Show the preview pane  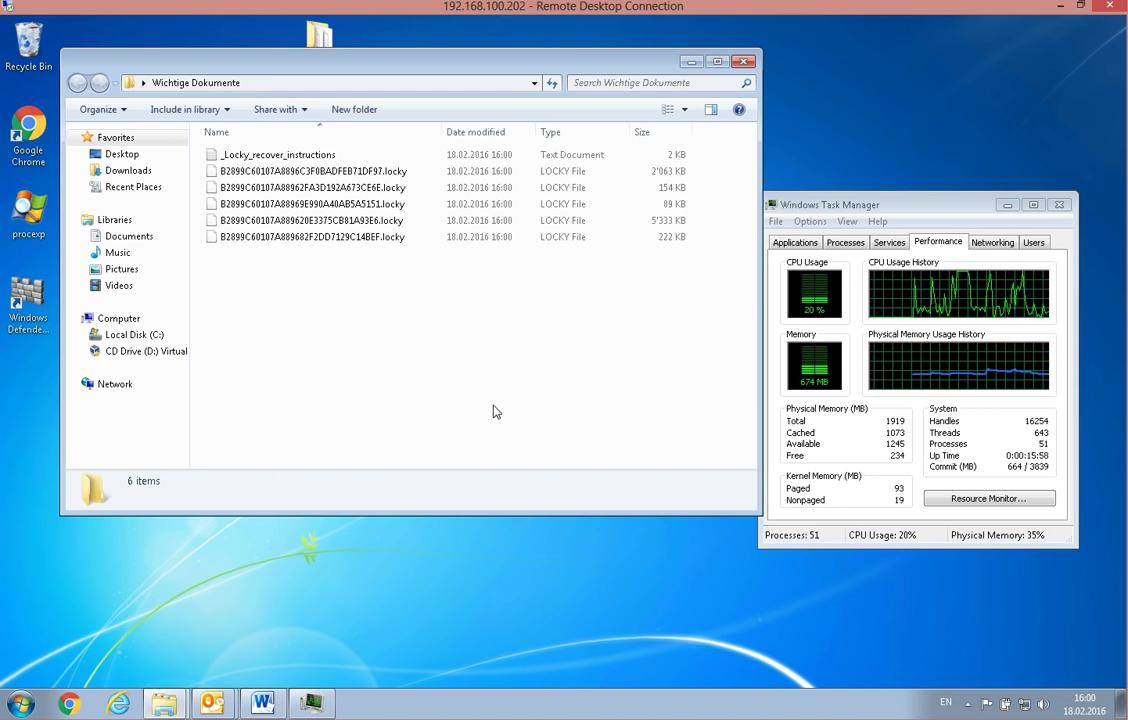[x=711, y=109]
